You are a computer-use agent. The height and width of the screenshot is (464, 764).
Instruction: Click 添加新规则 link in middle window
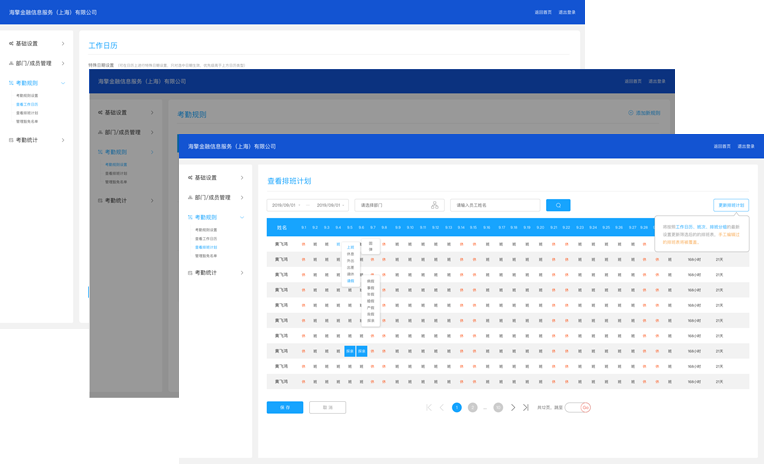(648, 113)
